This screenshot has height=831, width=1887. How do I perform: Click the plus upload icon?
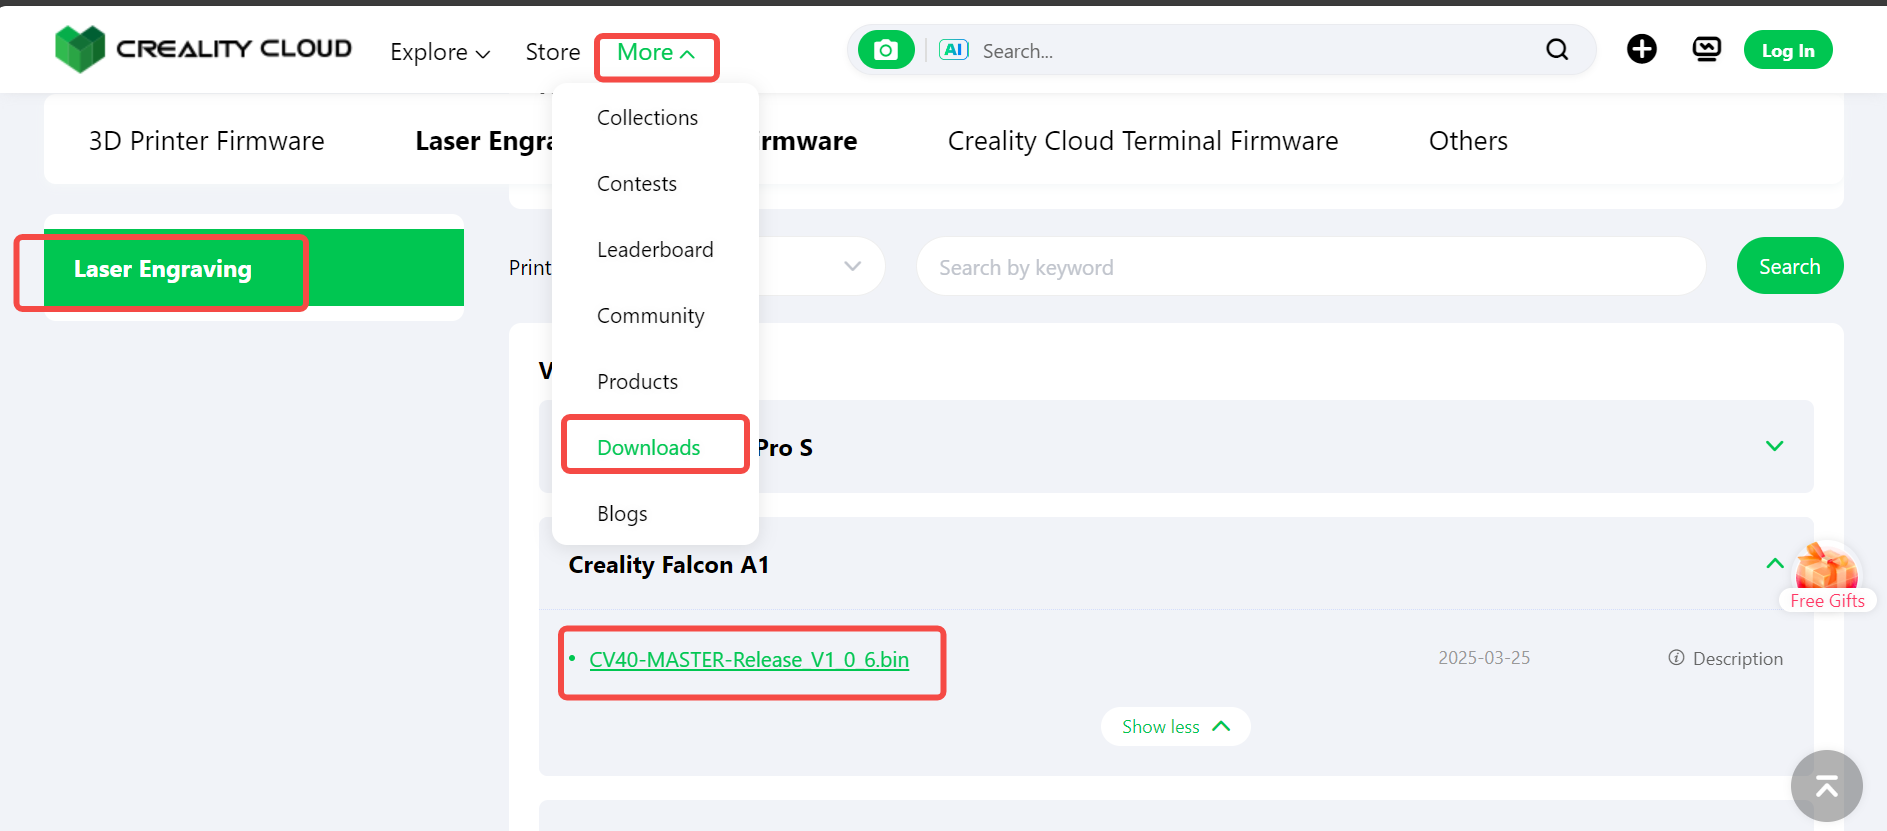(1641, 49)
